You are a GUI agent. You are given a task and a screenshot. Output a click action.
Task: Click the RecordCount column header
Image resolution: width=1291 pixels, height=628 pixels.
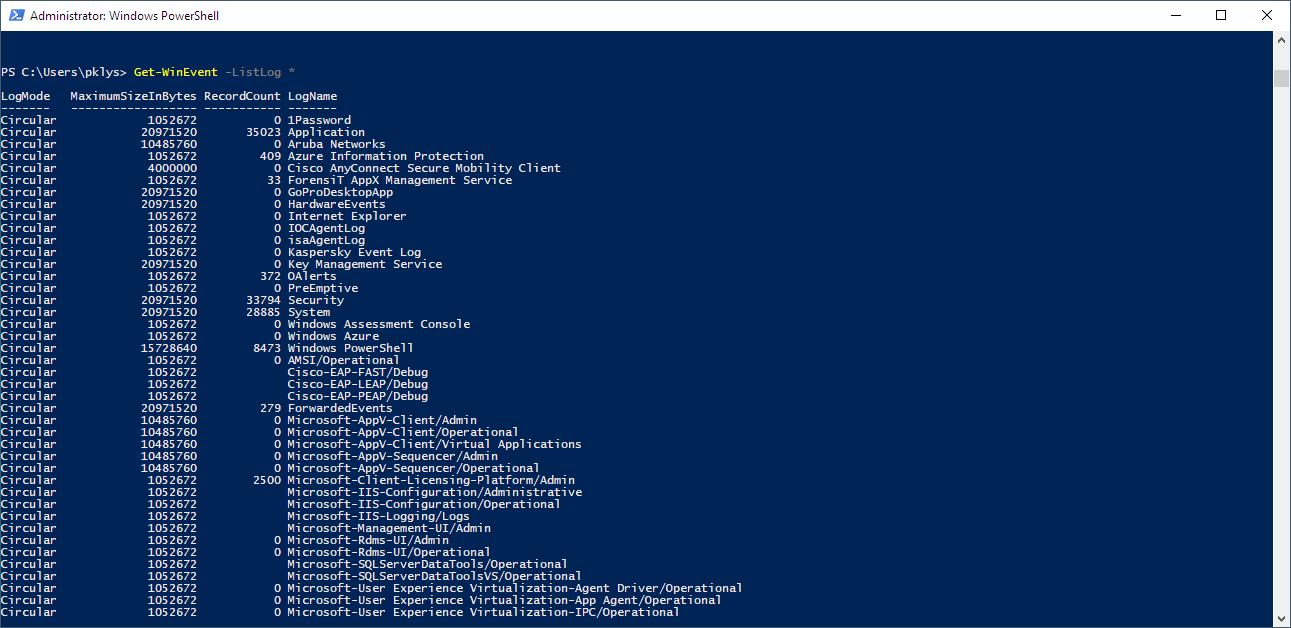coord(242,96)
